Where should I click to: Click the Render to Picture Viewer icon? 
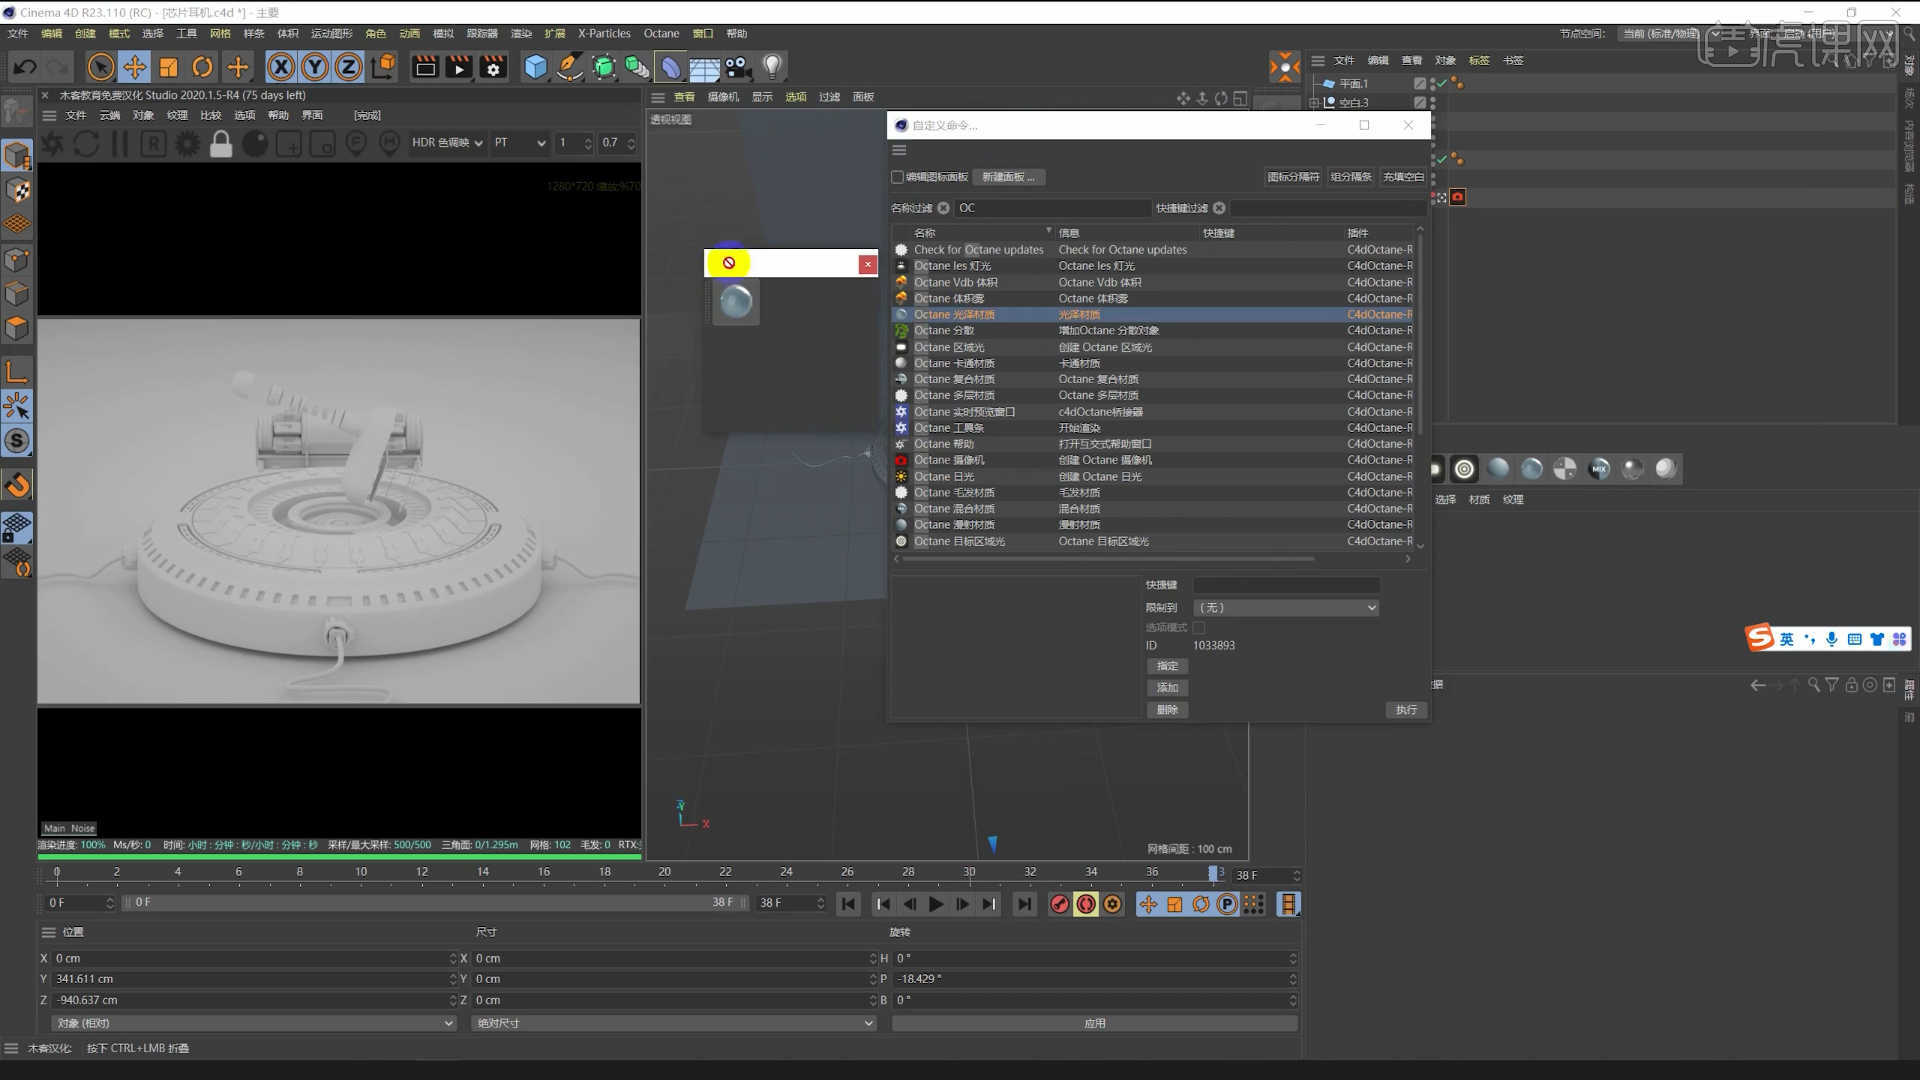point(458,67)
